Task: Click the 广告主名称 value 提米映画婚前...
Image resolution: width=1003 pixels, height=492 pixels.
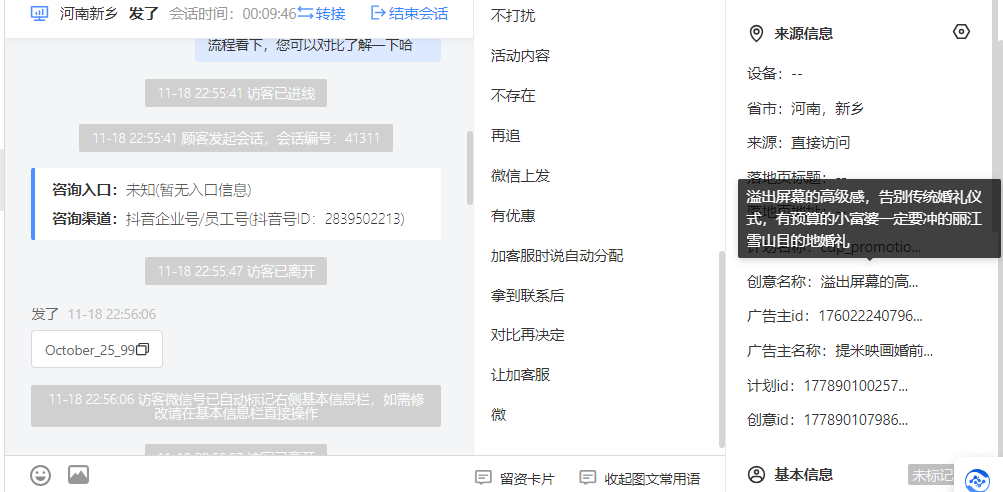Action: pyautogui.click(x=884, y=351)
